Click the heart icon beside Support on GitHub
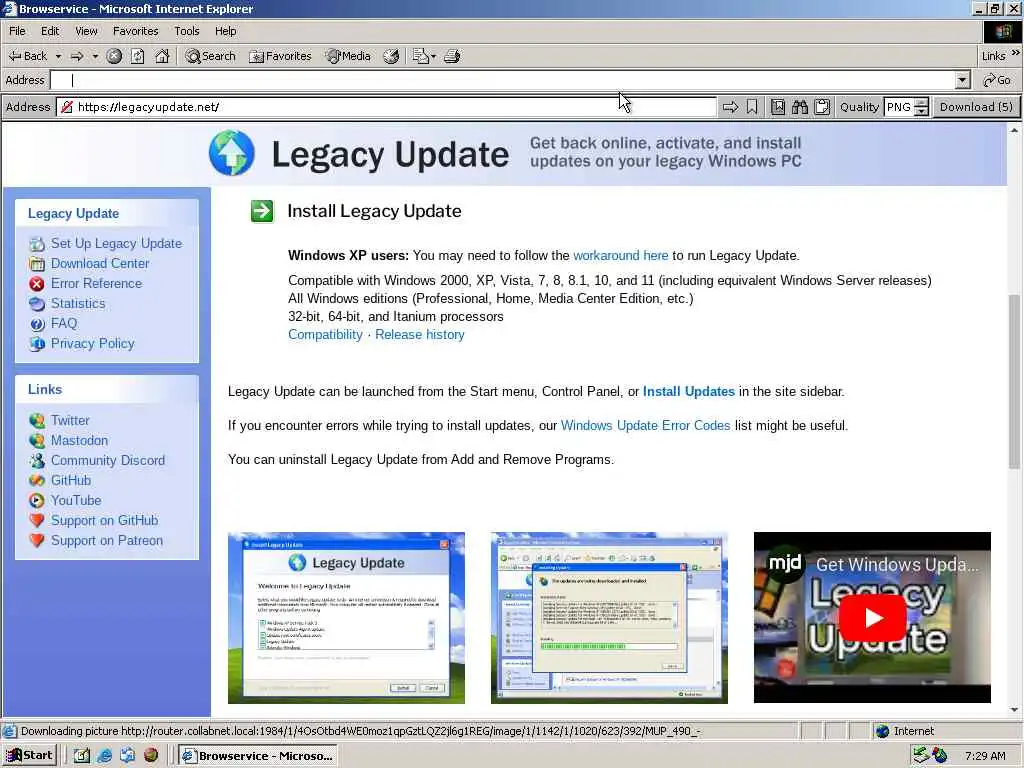1024x768 pixels. pyautogui.click(x=37, y=520)
